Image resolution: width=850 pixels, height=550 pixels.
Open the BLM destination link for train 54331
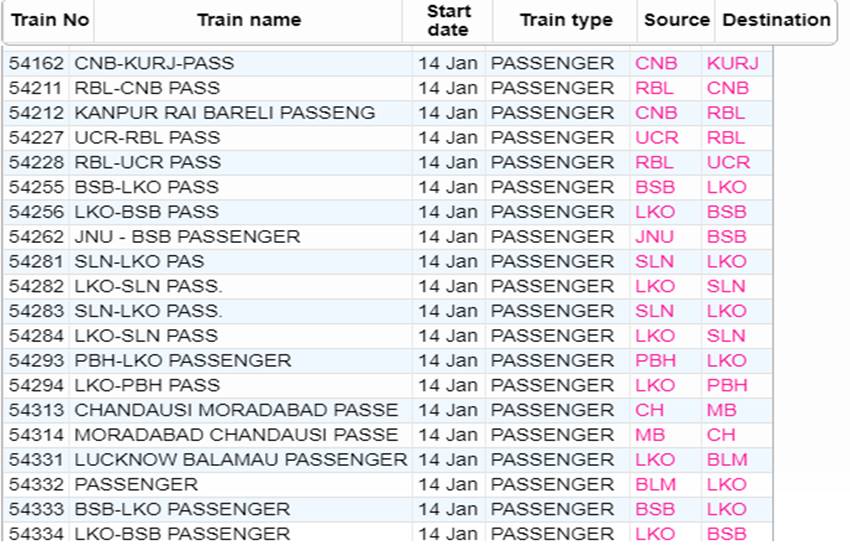pos(727,460)
